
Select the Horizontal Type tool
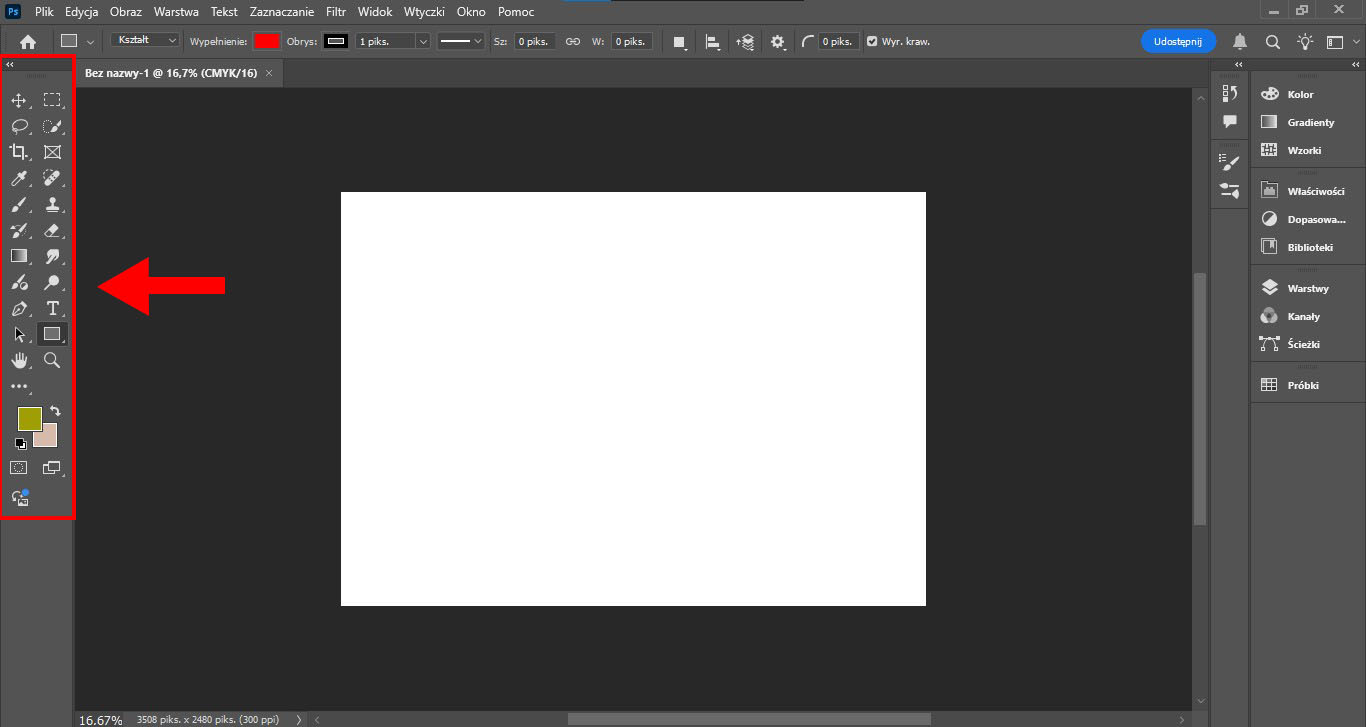coord(52,308)
